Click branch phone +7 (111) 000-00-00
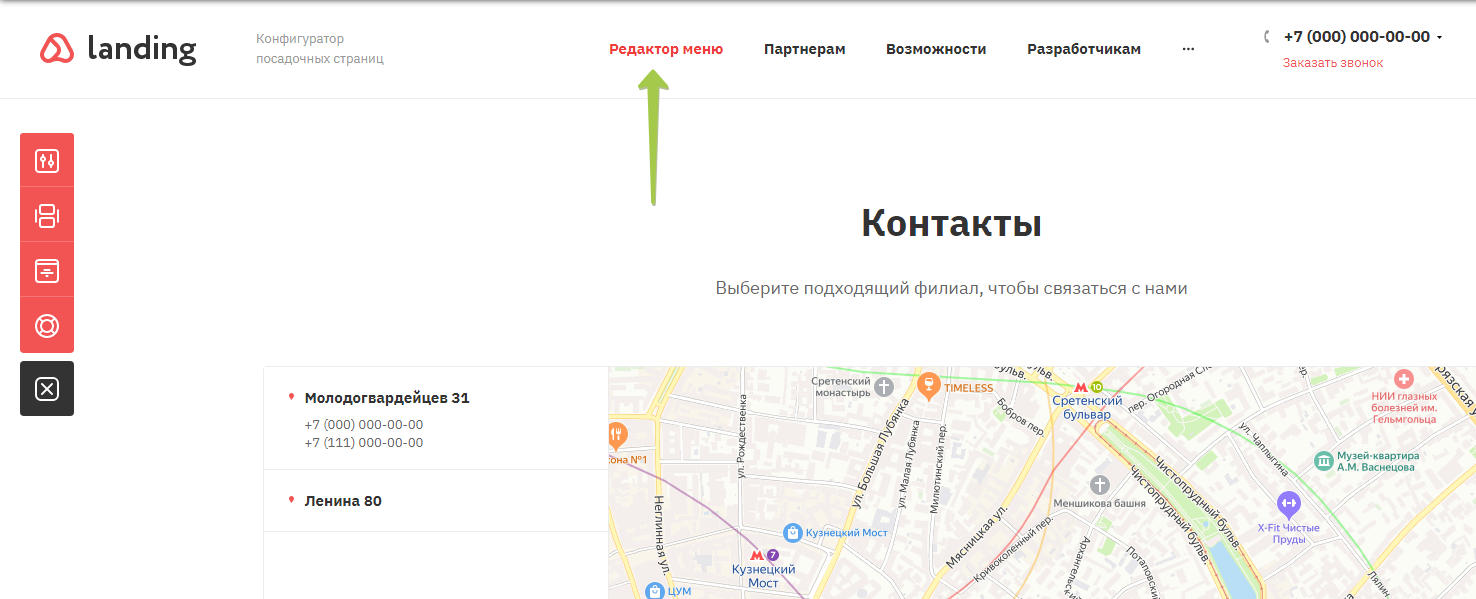This screenshot has width=1476, height=599. 364,443
